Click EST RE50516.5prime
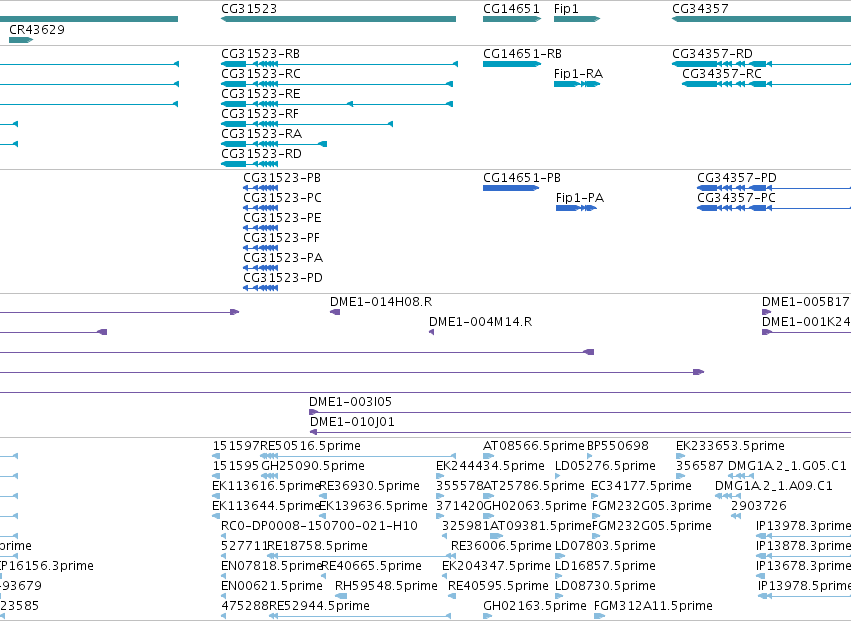Screen dimensions: 851x621 click(310, 446)
